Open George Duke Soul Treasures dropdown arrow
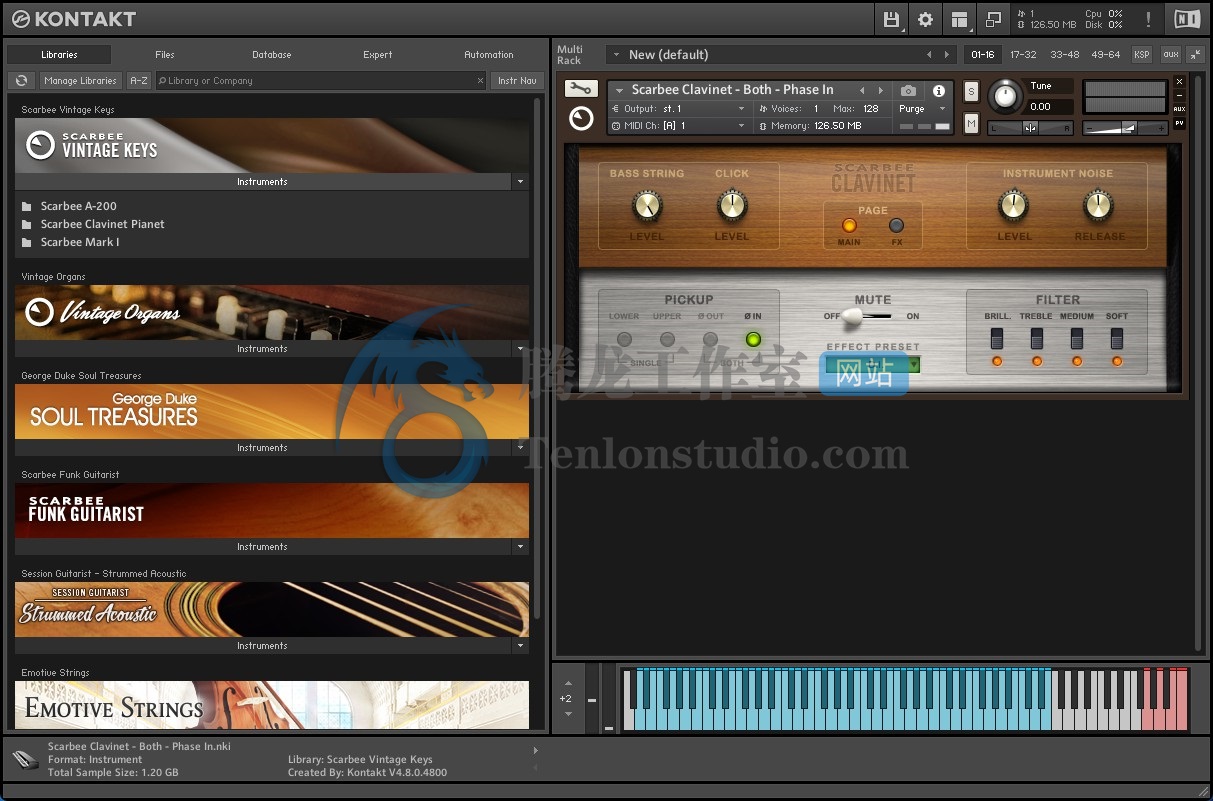1213x801 pixels. coord(519,448)
